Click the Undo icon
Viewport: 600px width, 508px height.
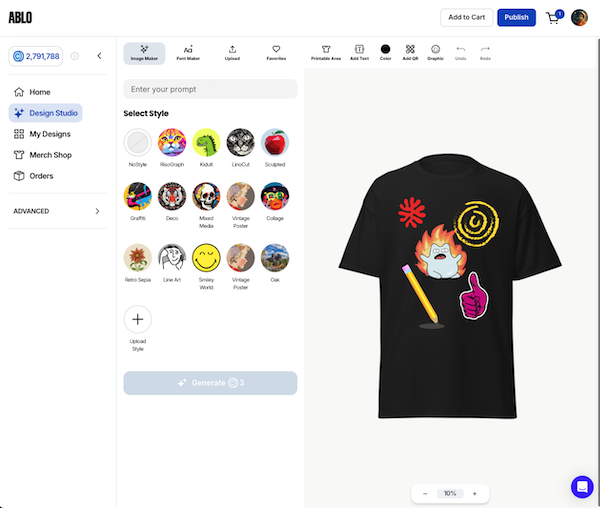pyautogui.click(x=461, y=49)
